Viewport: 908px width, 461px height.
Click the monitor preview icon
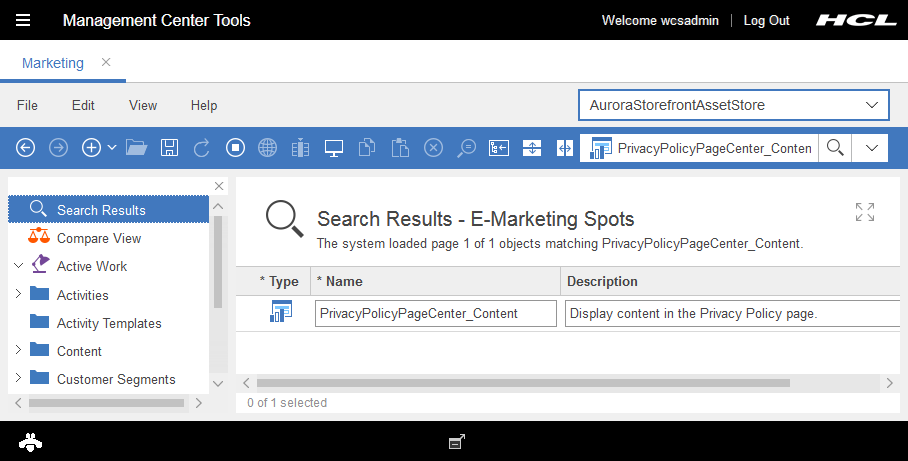pyautogui.click(x=334, y=148)
